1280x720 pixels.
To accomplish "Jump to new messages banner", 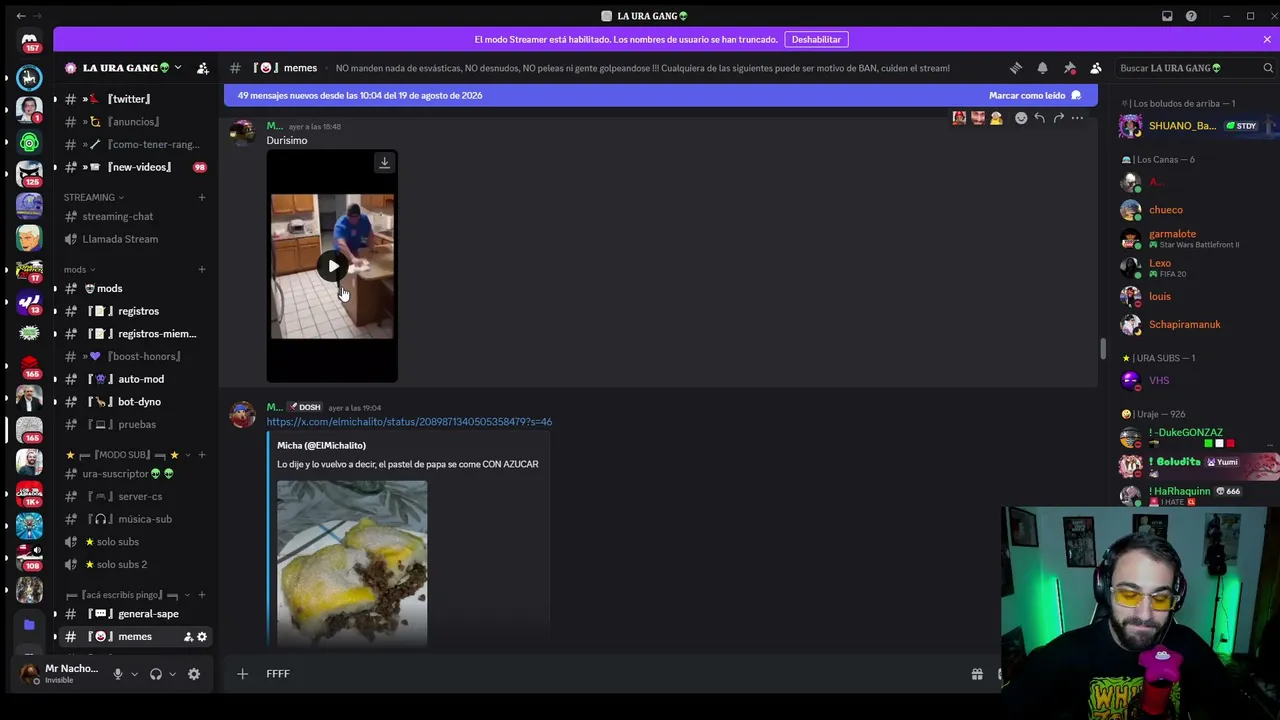I will 360,95.
